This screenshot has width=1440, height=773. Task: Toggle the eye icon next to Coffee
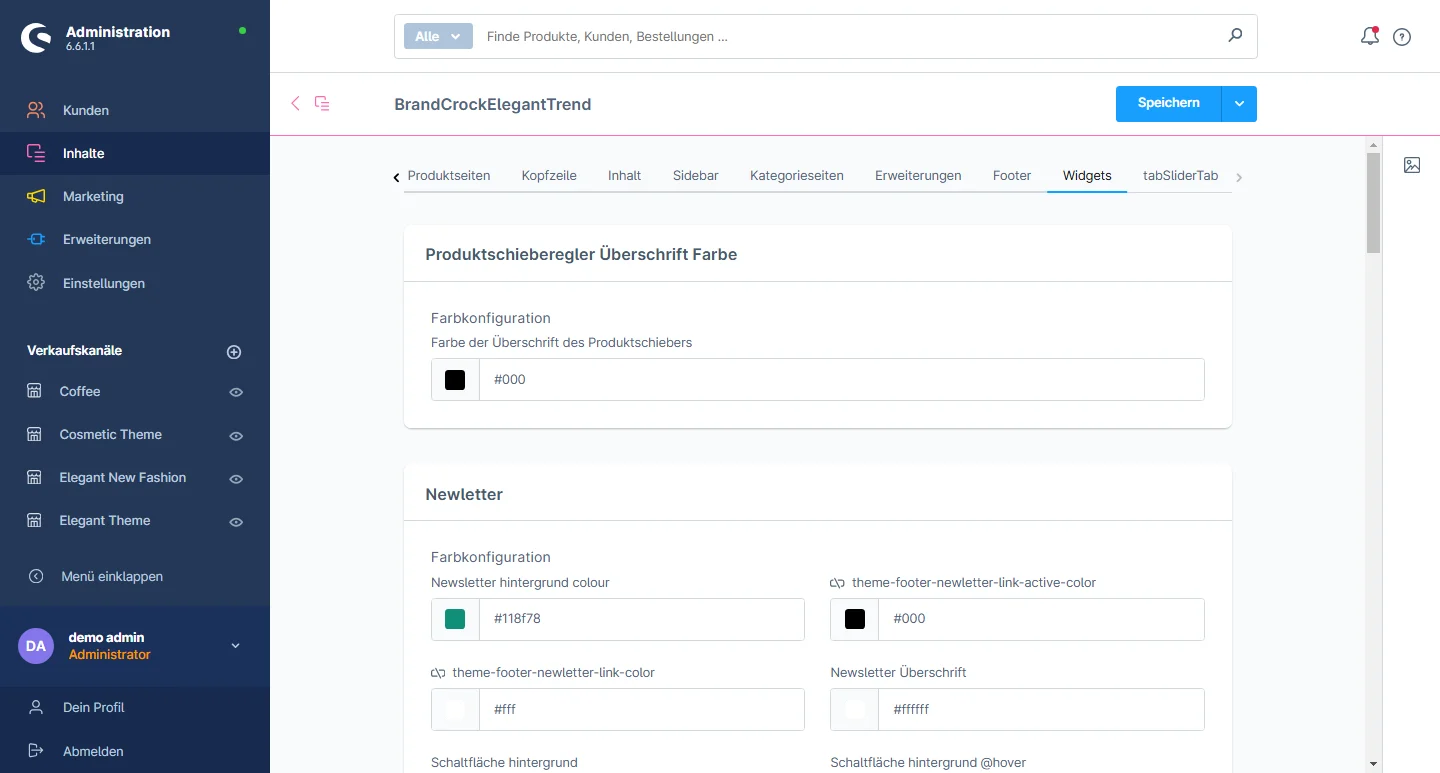236,392
